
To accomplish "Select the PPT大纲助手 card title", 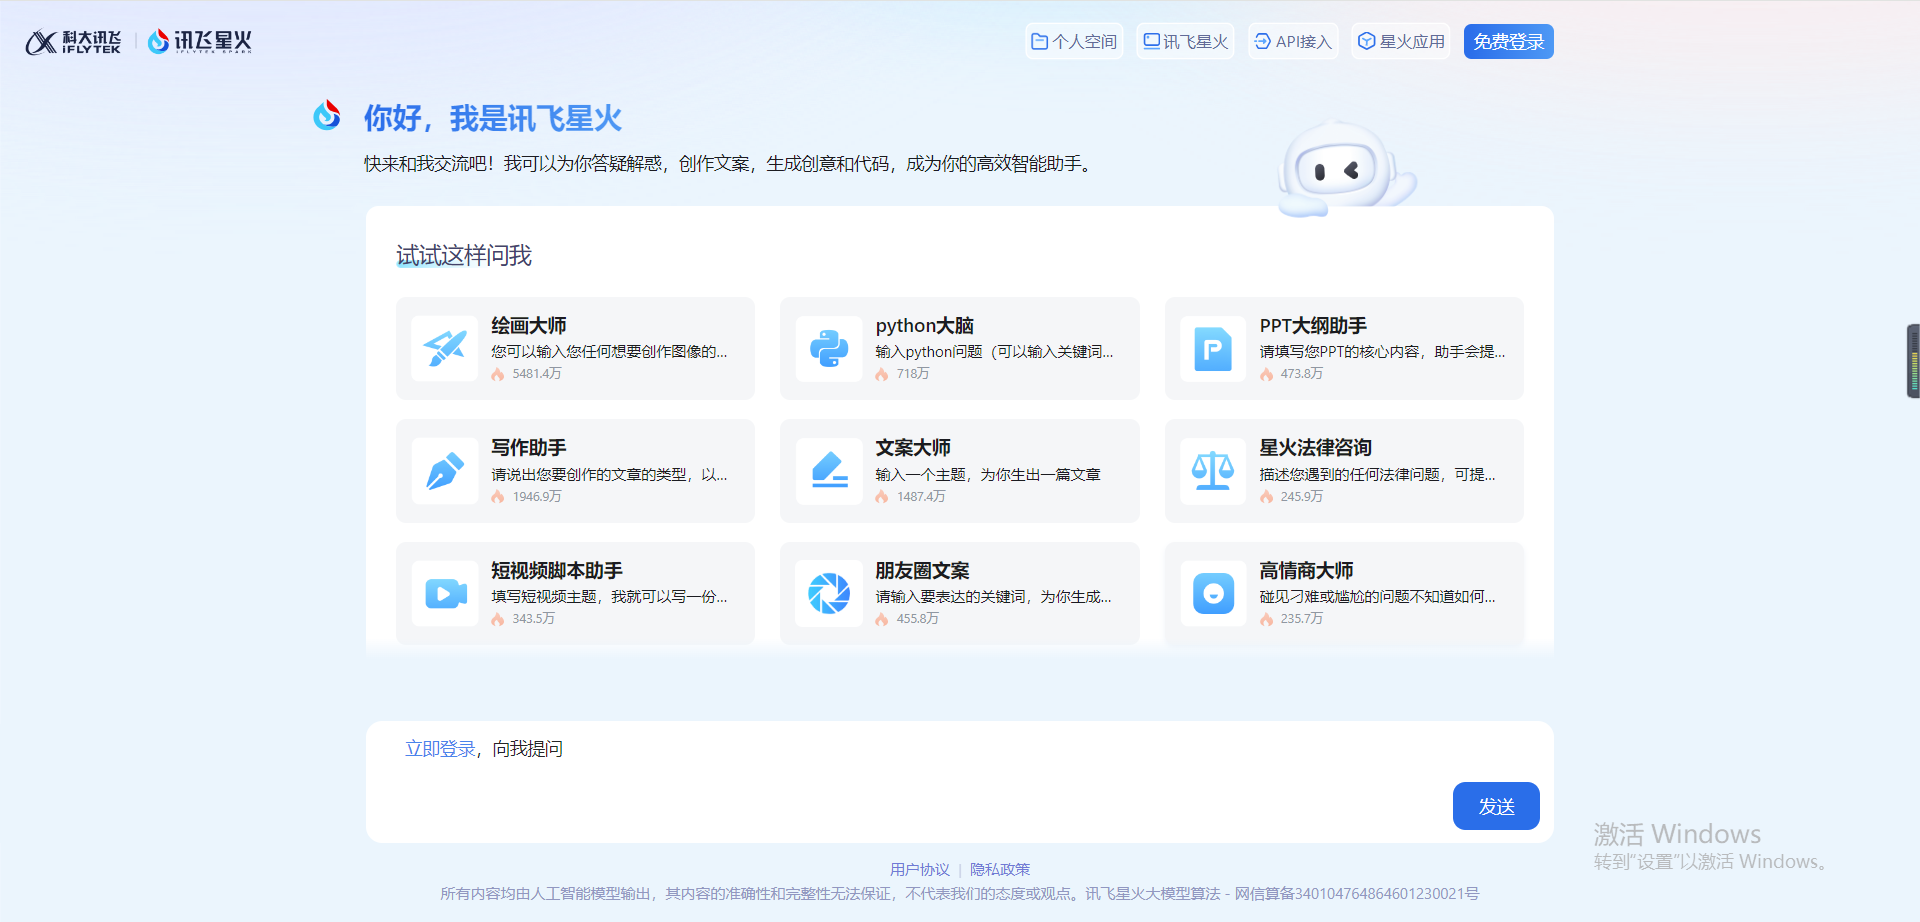I will tap(1313, 326).
